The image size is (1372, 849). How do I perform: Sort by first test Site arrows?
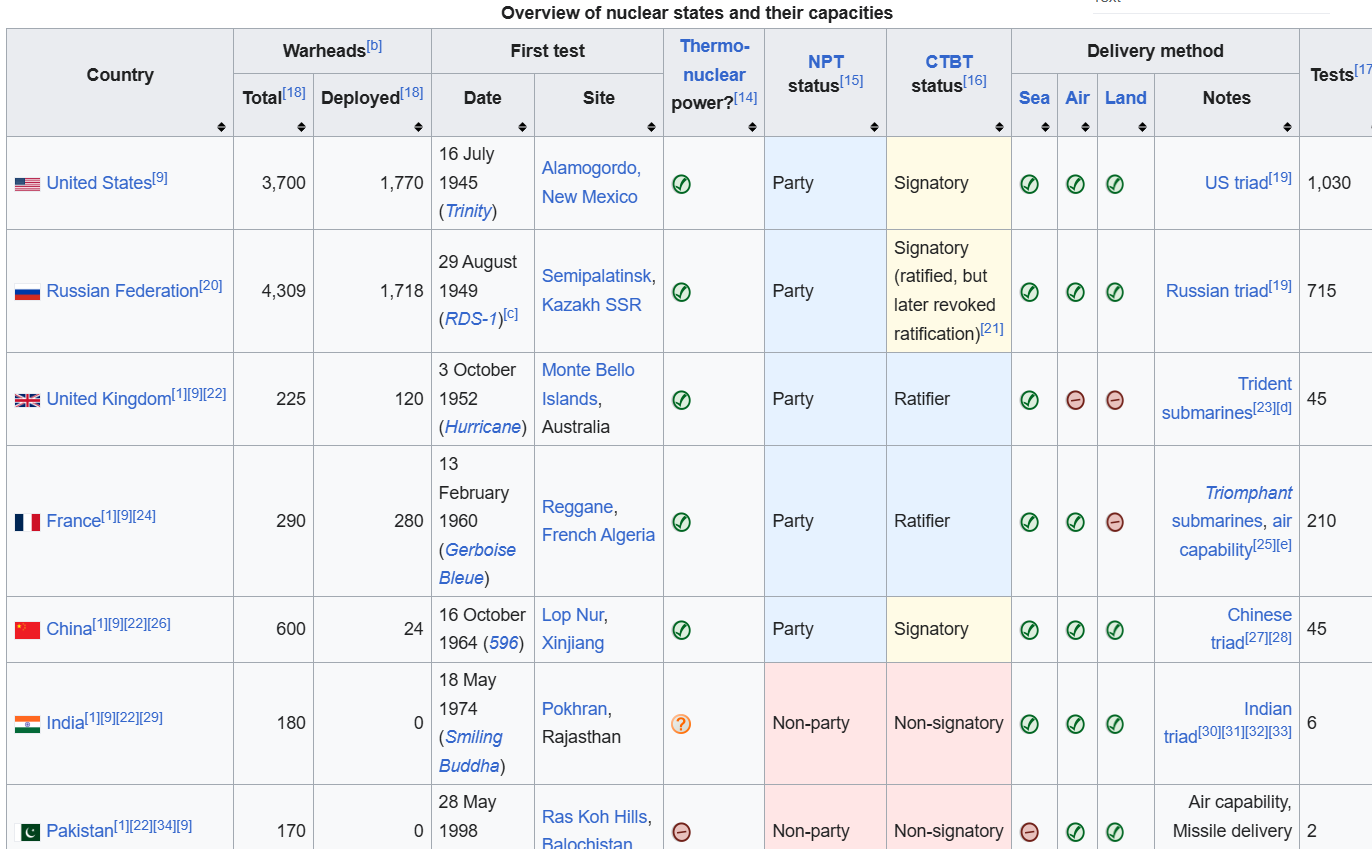pyautogui.click(x=651, y=127)
